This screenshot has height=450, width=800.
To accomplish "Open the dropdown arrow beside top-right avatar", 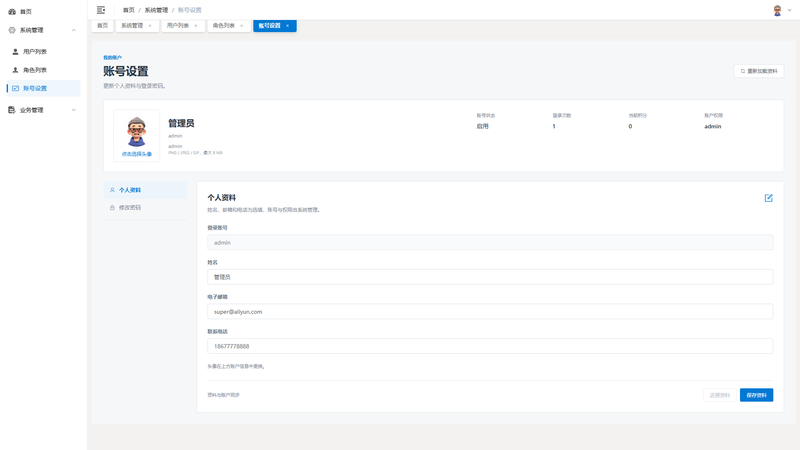I will point(789,10).
